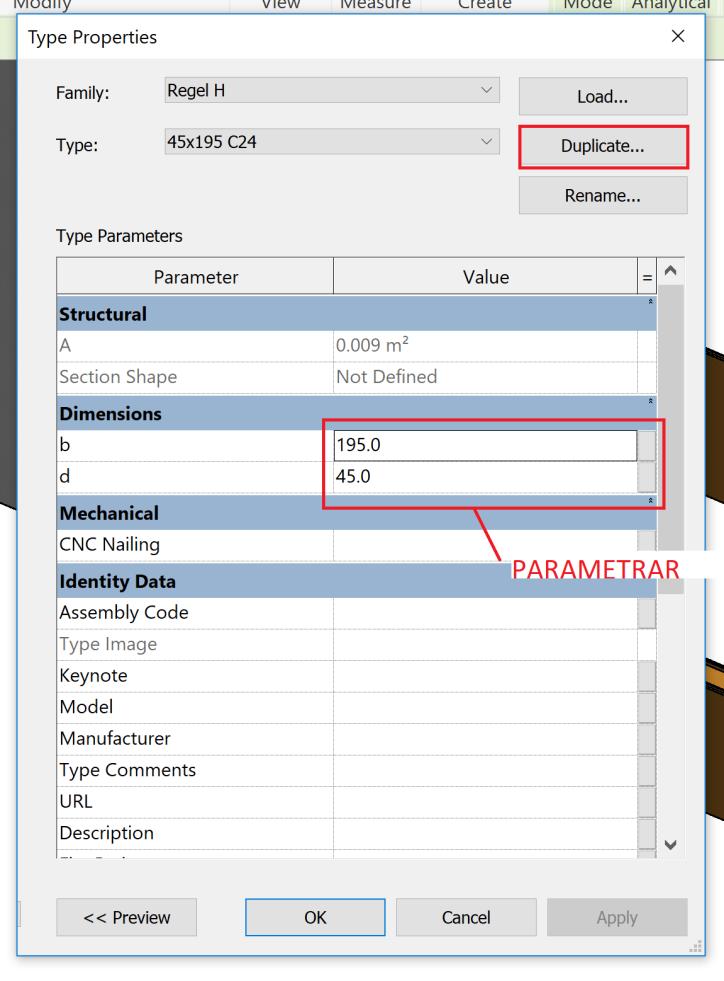Screen dimensions: 724x981
Task: Click the association button for Type Comments
Action: coord(647,771)
